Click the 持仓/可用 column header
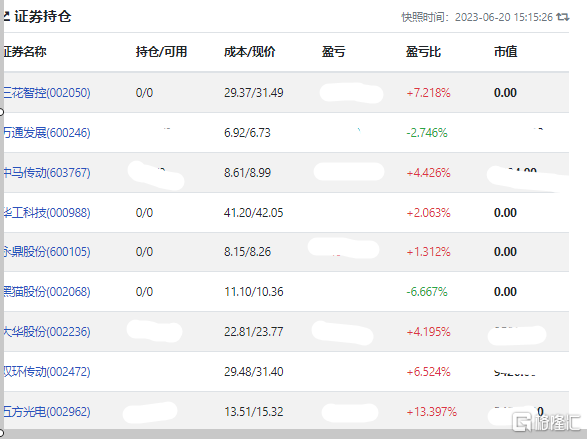Viewport: 587px width, 439px height. click(161, 51)
